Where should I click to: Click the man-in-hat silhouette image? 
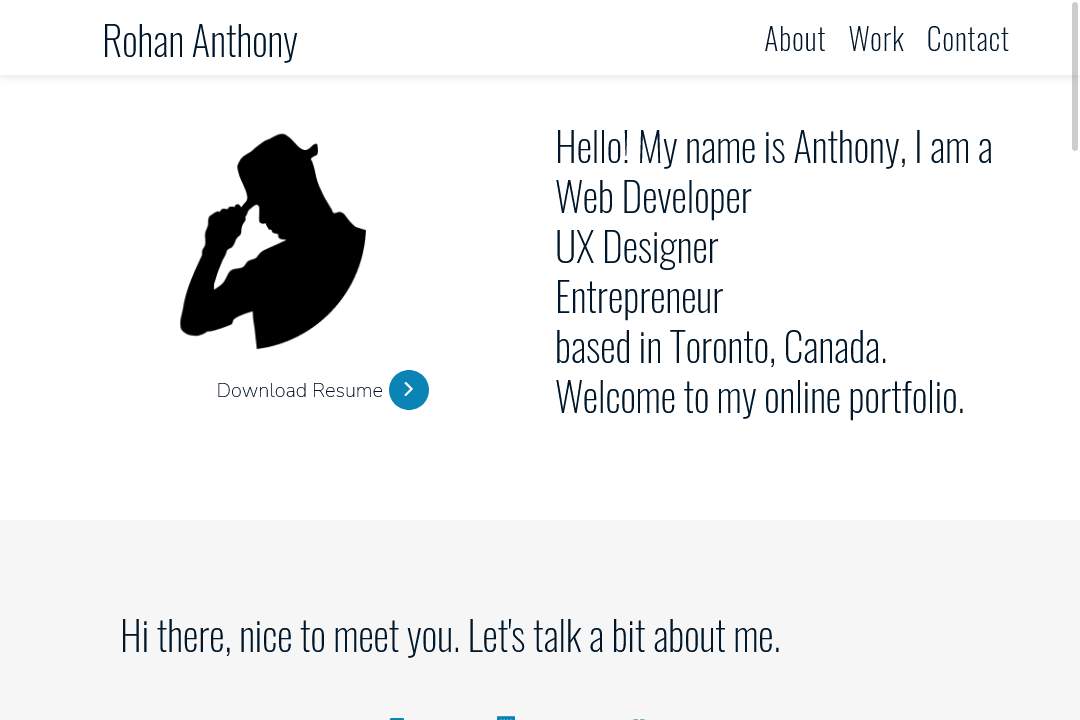(273, 241)
